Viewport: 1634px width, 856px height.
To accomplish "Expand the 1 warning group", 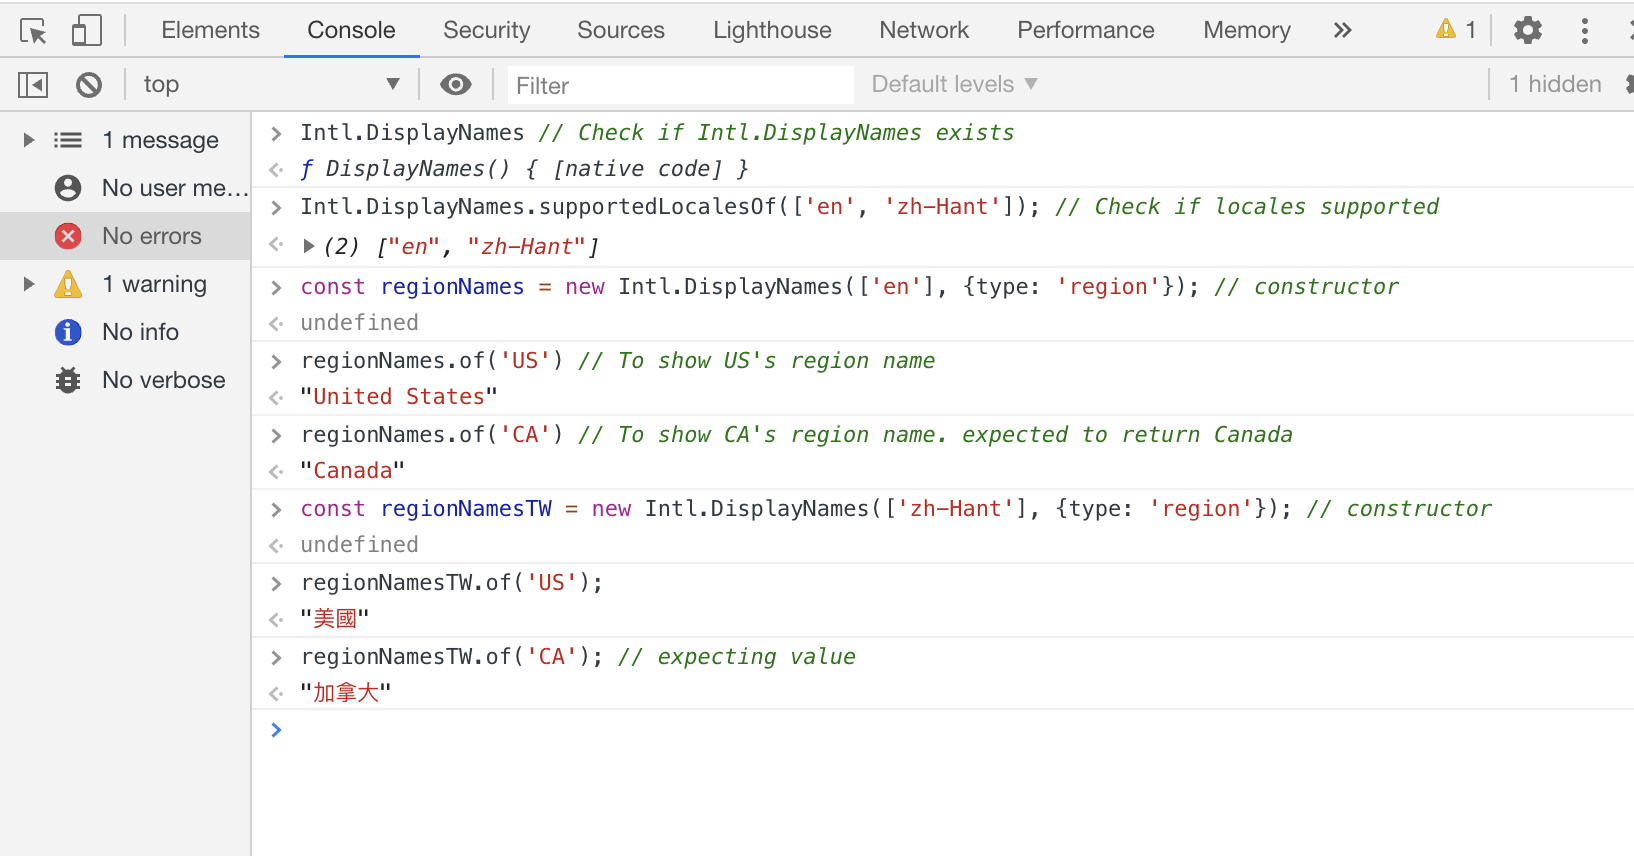I will pyautogui.click(x=29, y=284).
